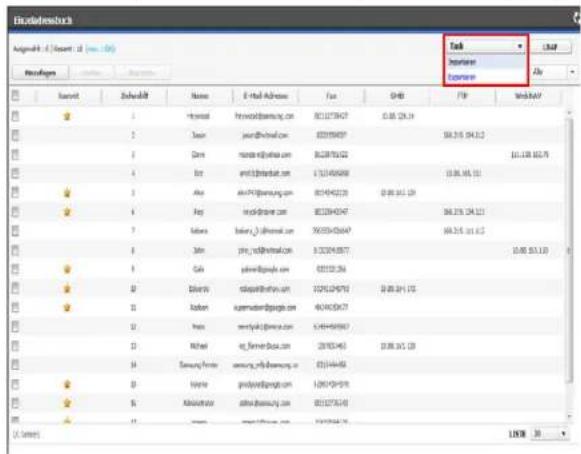The height and width of the screenshot is (454, 581).
Task: Sort by the E-Mail-Adresse column header
Action: (x=265, y=96)
